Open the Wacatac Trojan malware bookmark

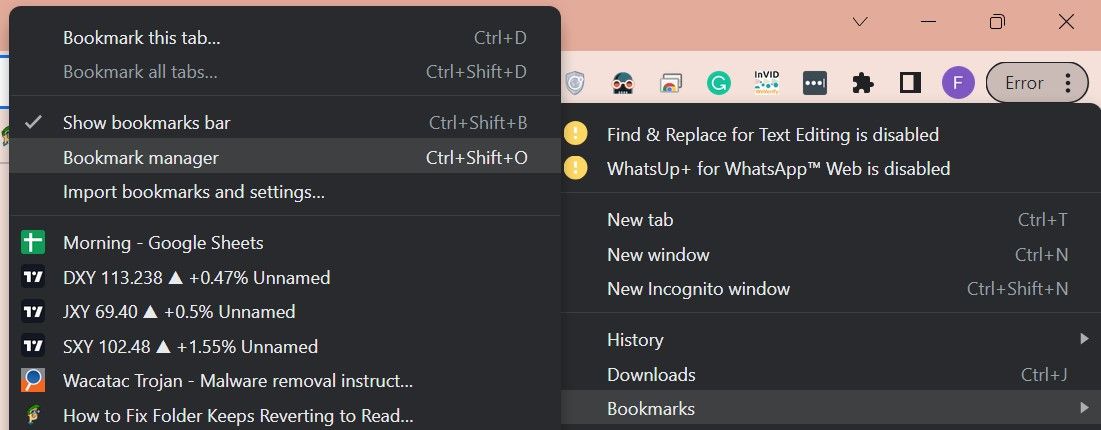[237, 381]
